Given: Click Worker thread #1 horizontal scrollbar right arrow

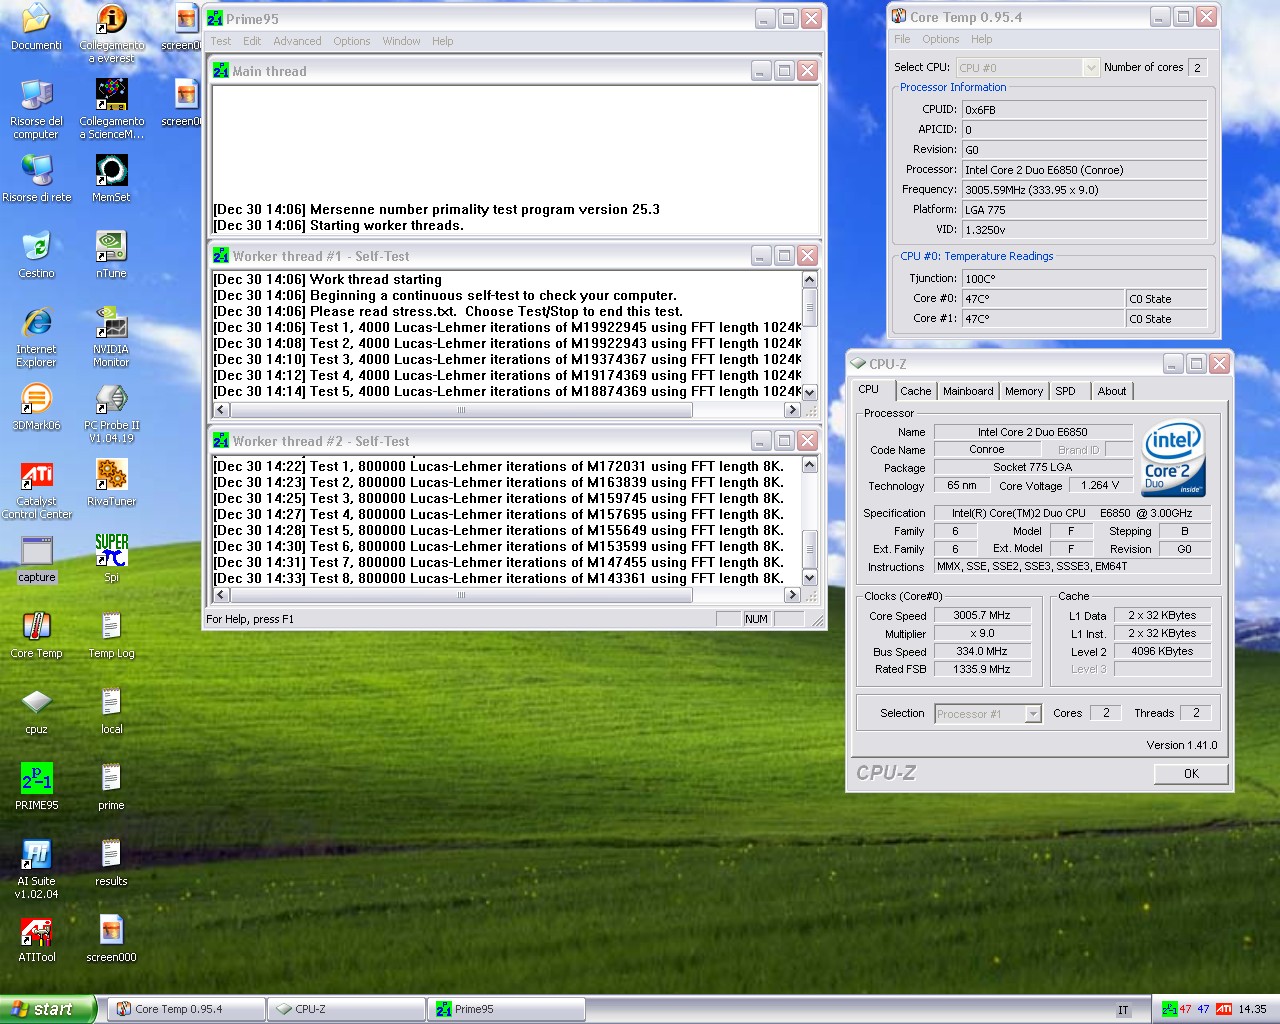Looking at the screenshot, I should click(x=792, y=410).
